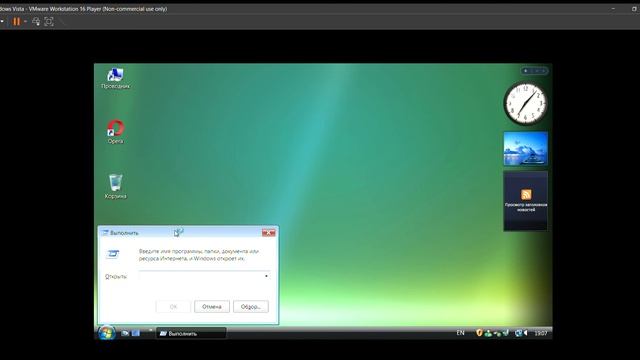Pause the virtual machine in VMware toolbar

[16, 21]
